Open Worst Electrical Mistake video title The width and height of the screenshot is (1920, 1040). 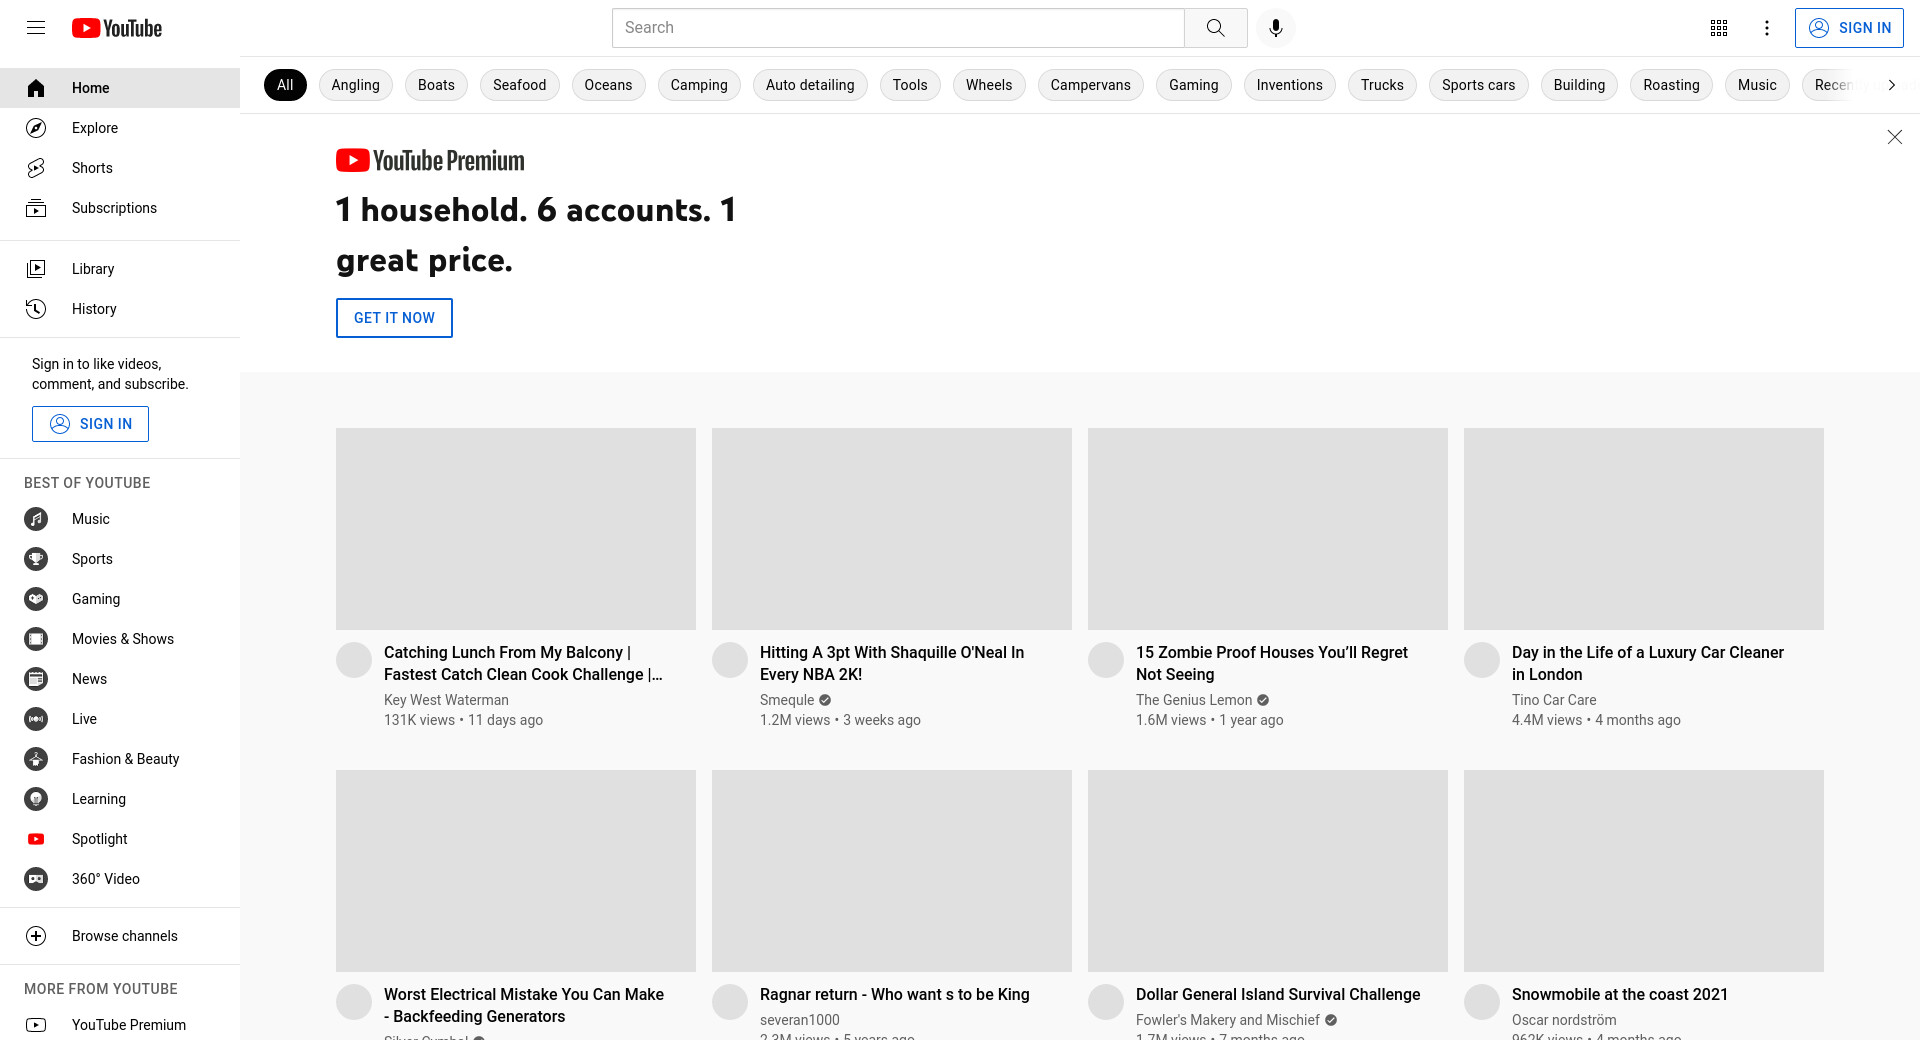[x=524, y=1005]
